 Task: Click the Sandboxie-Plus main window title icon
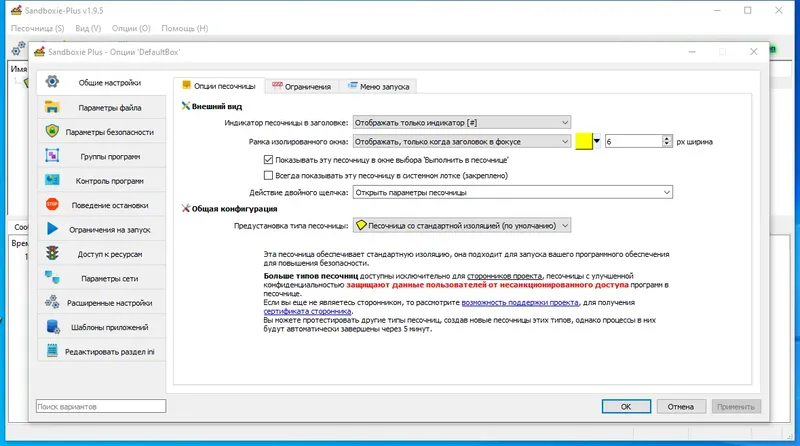16,10
